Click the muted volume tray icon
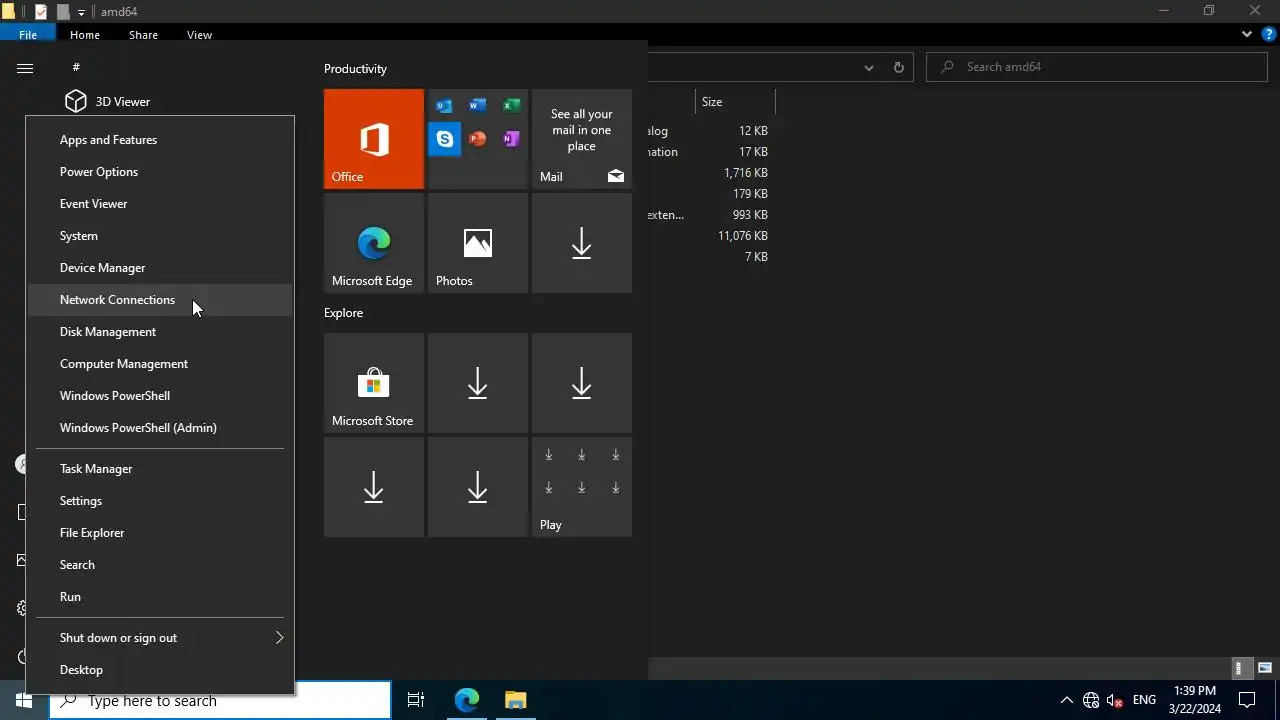Image resolution: width=1280 pixels, height=720 pixels. tap(1115, 700)
